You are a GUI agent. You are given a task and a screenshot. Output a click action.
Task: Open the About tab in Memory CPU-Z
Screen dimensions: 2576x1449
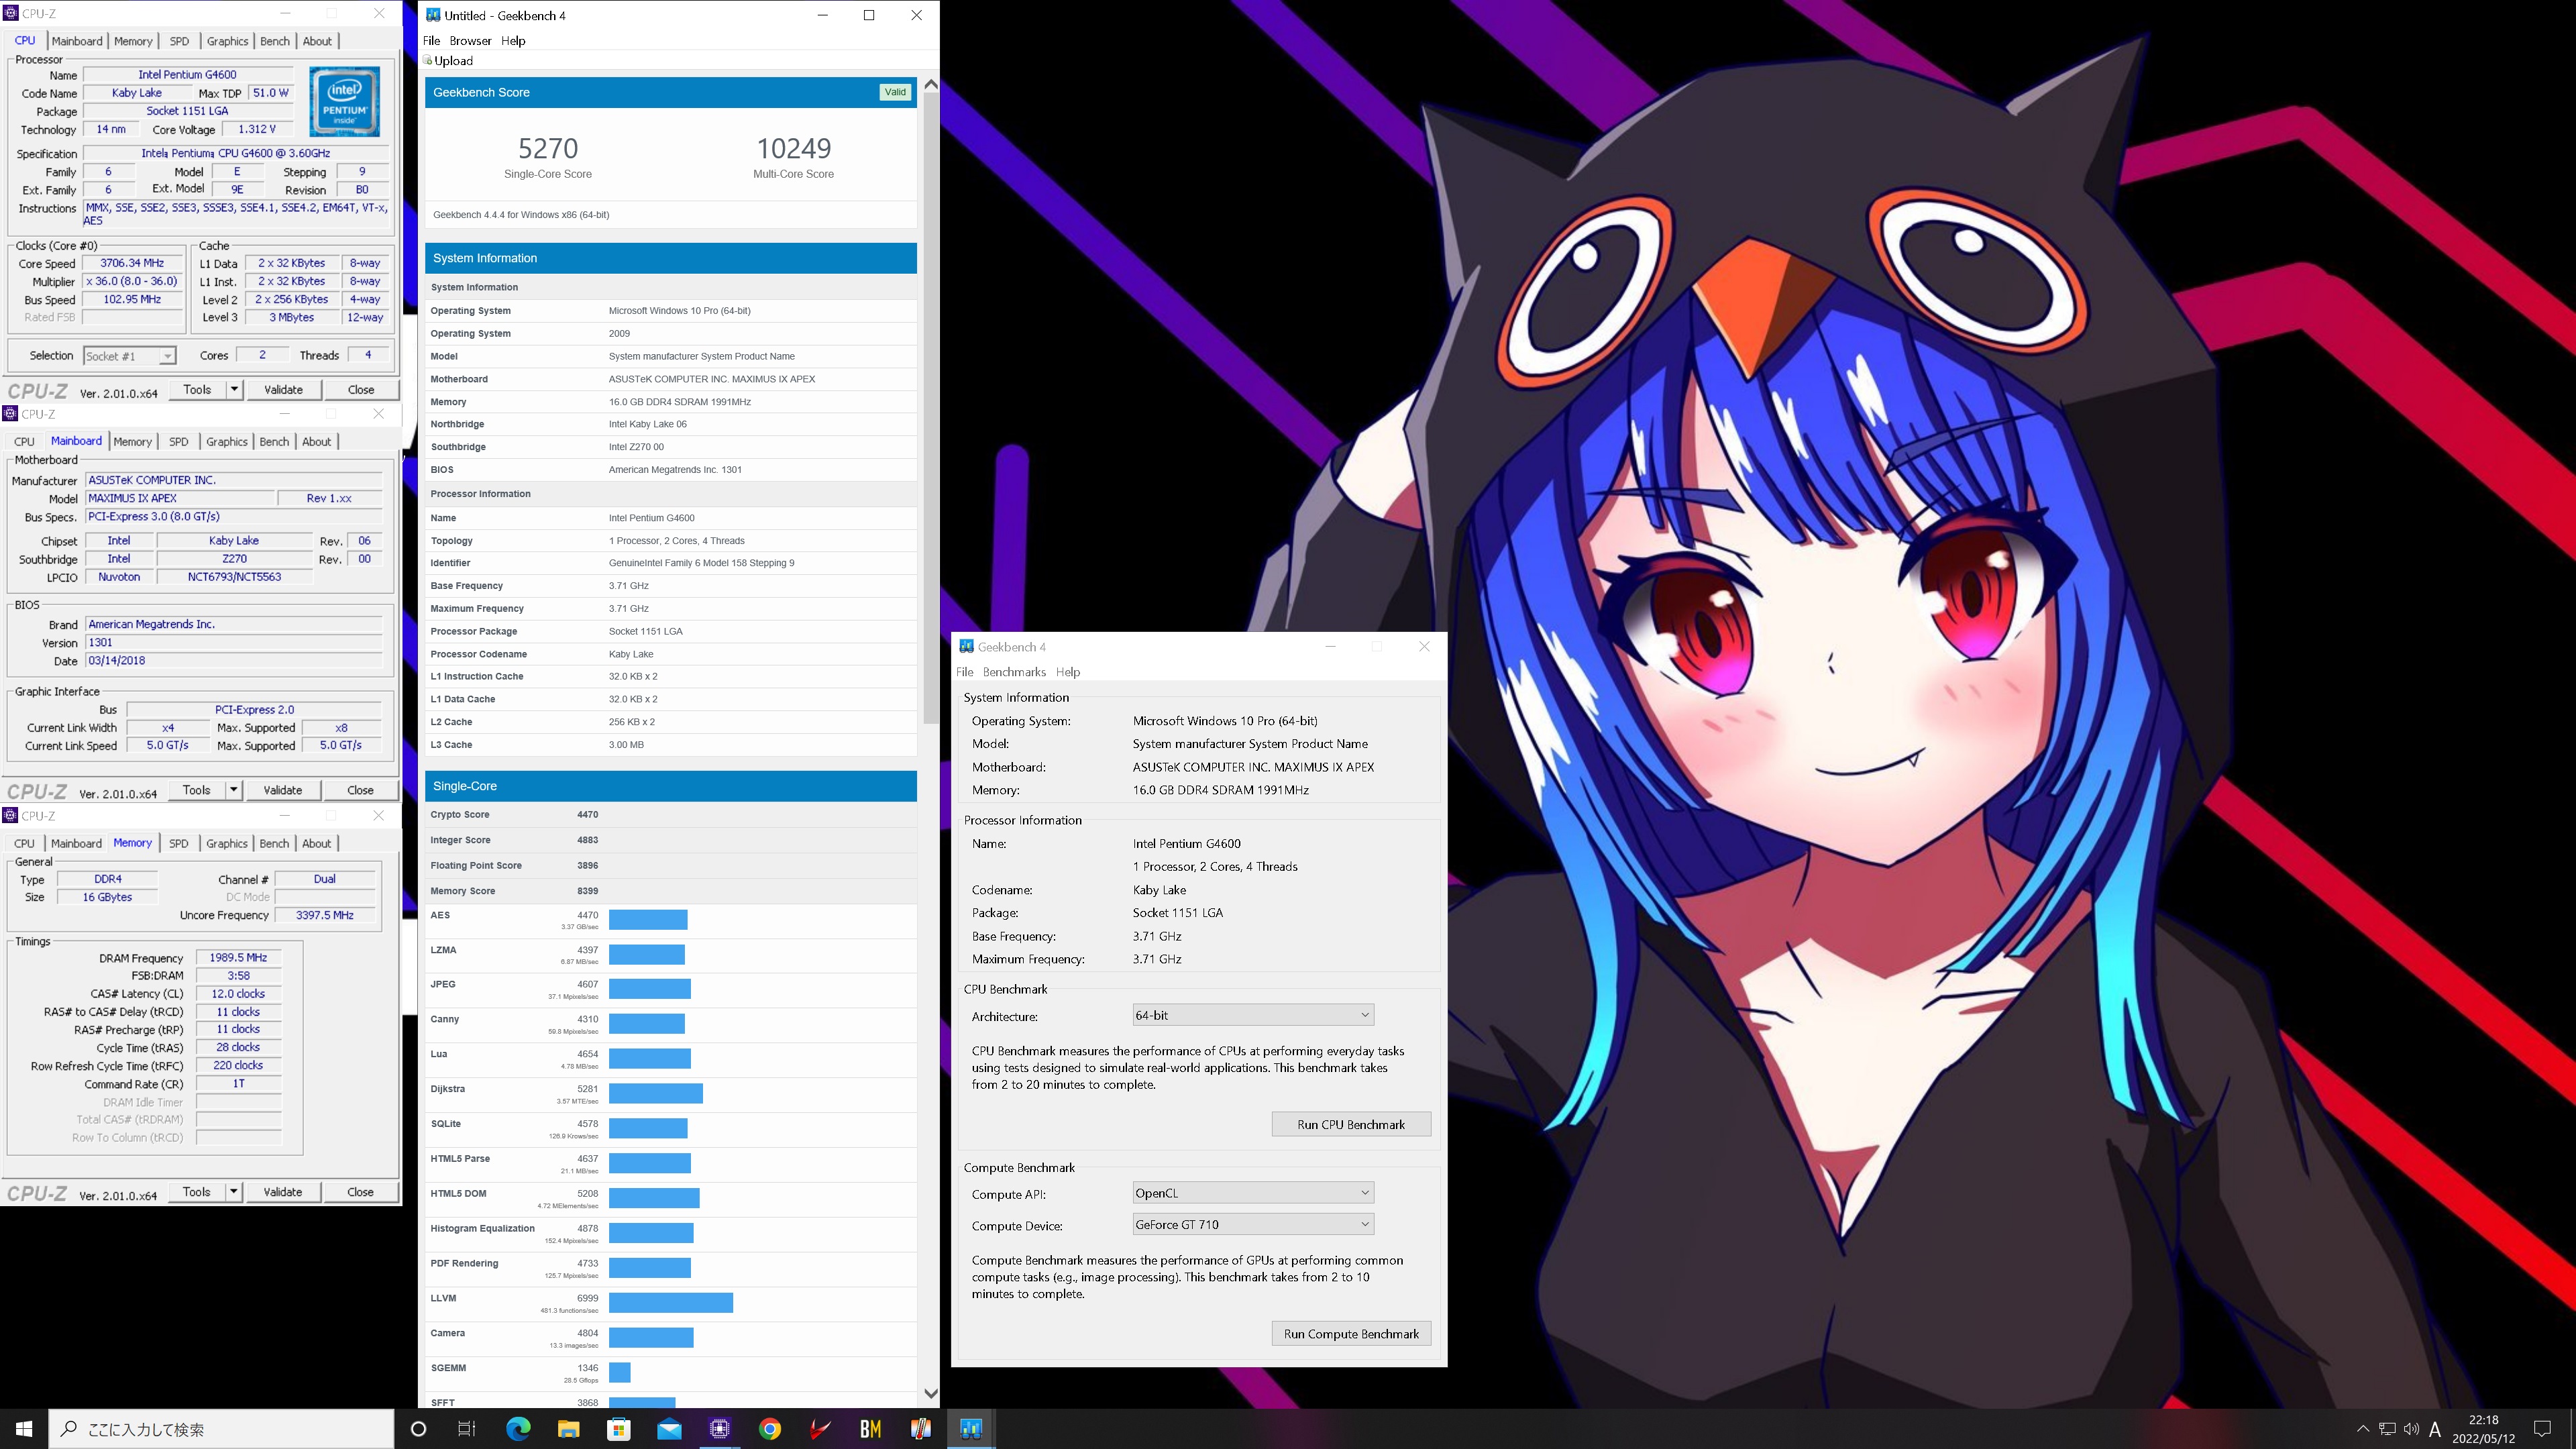[316, 843]
